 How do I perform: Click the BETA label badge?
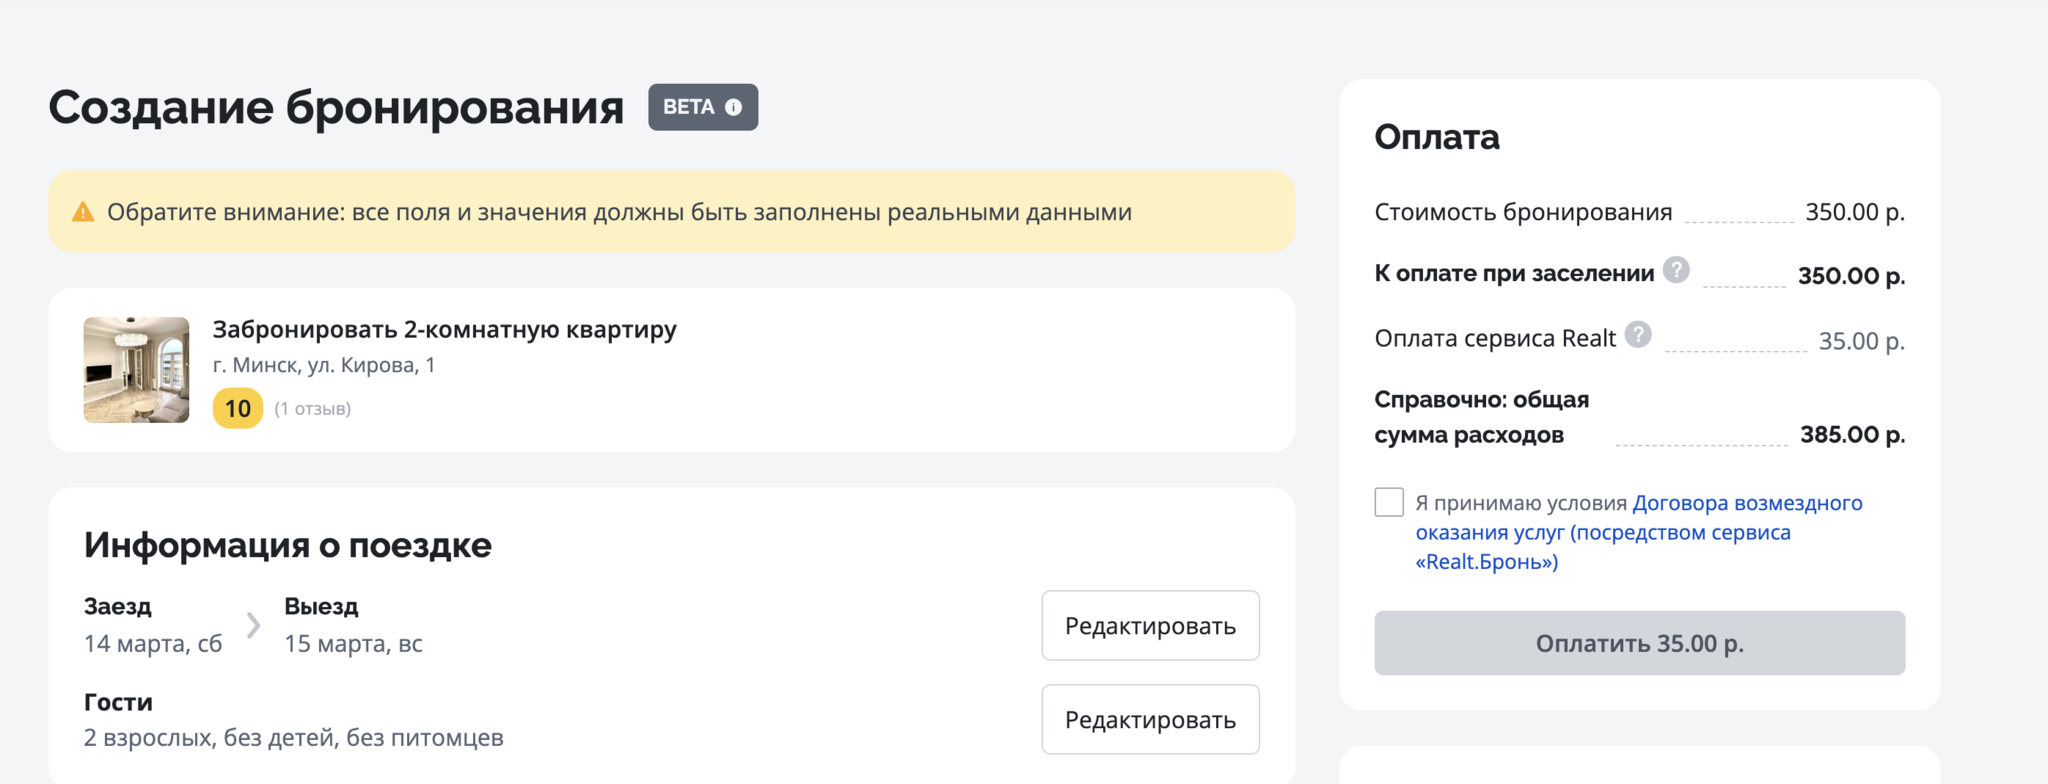(689, 107)
